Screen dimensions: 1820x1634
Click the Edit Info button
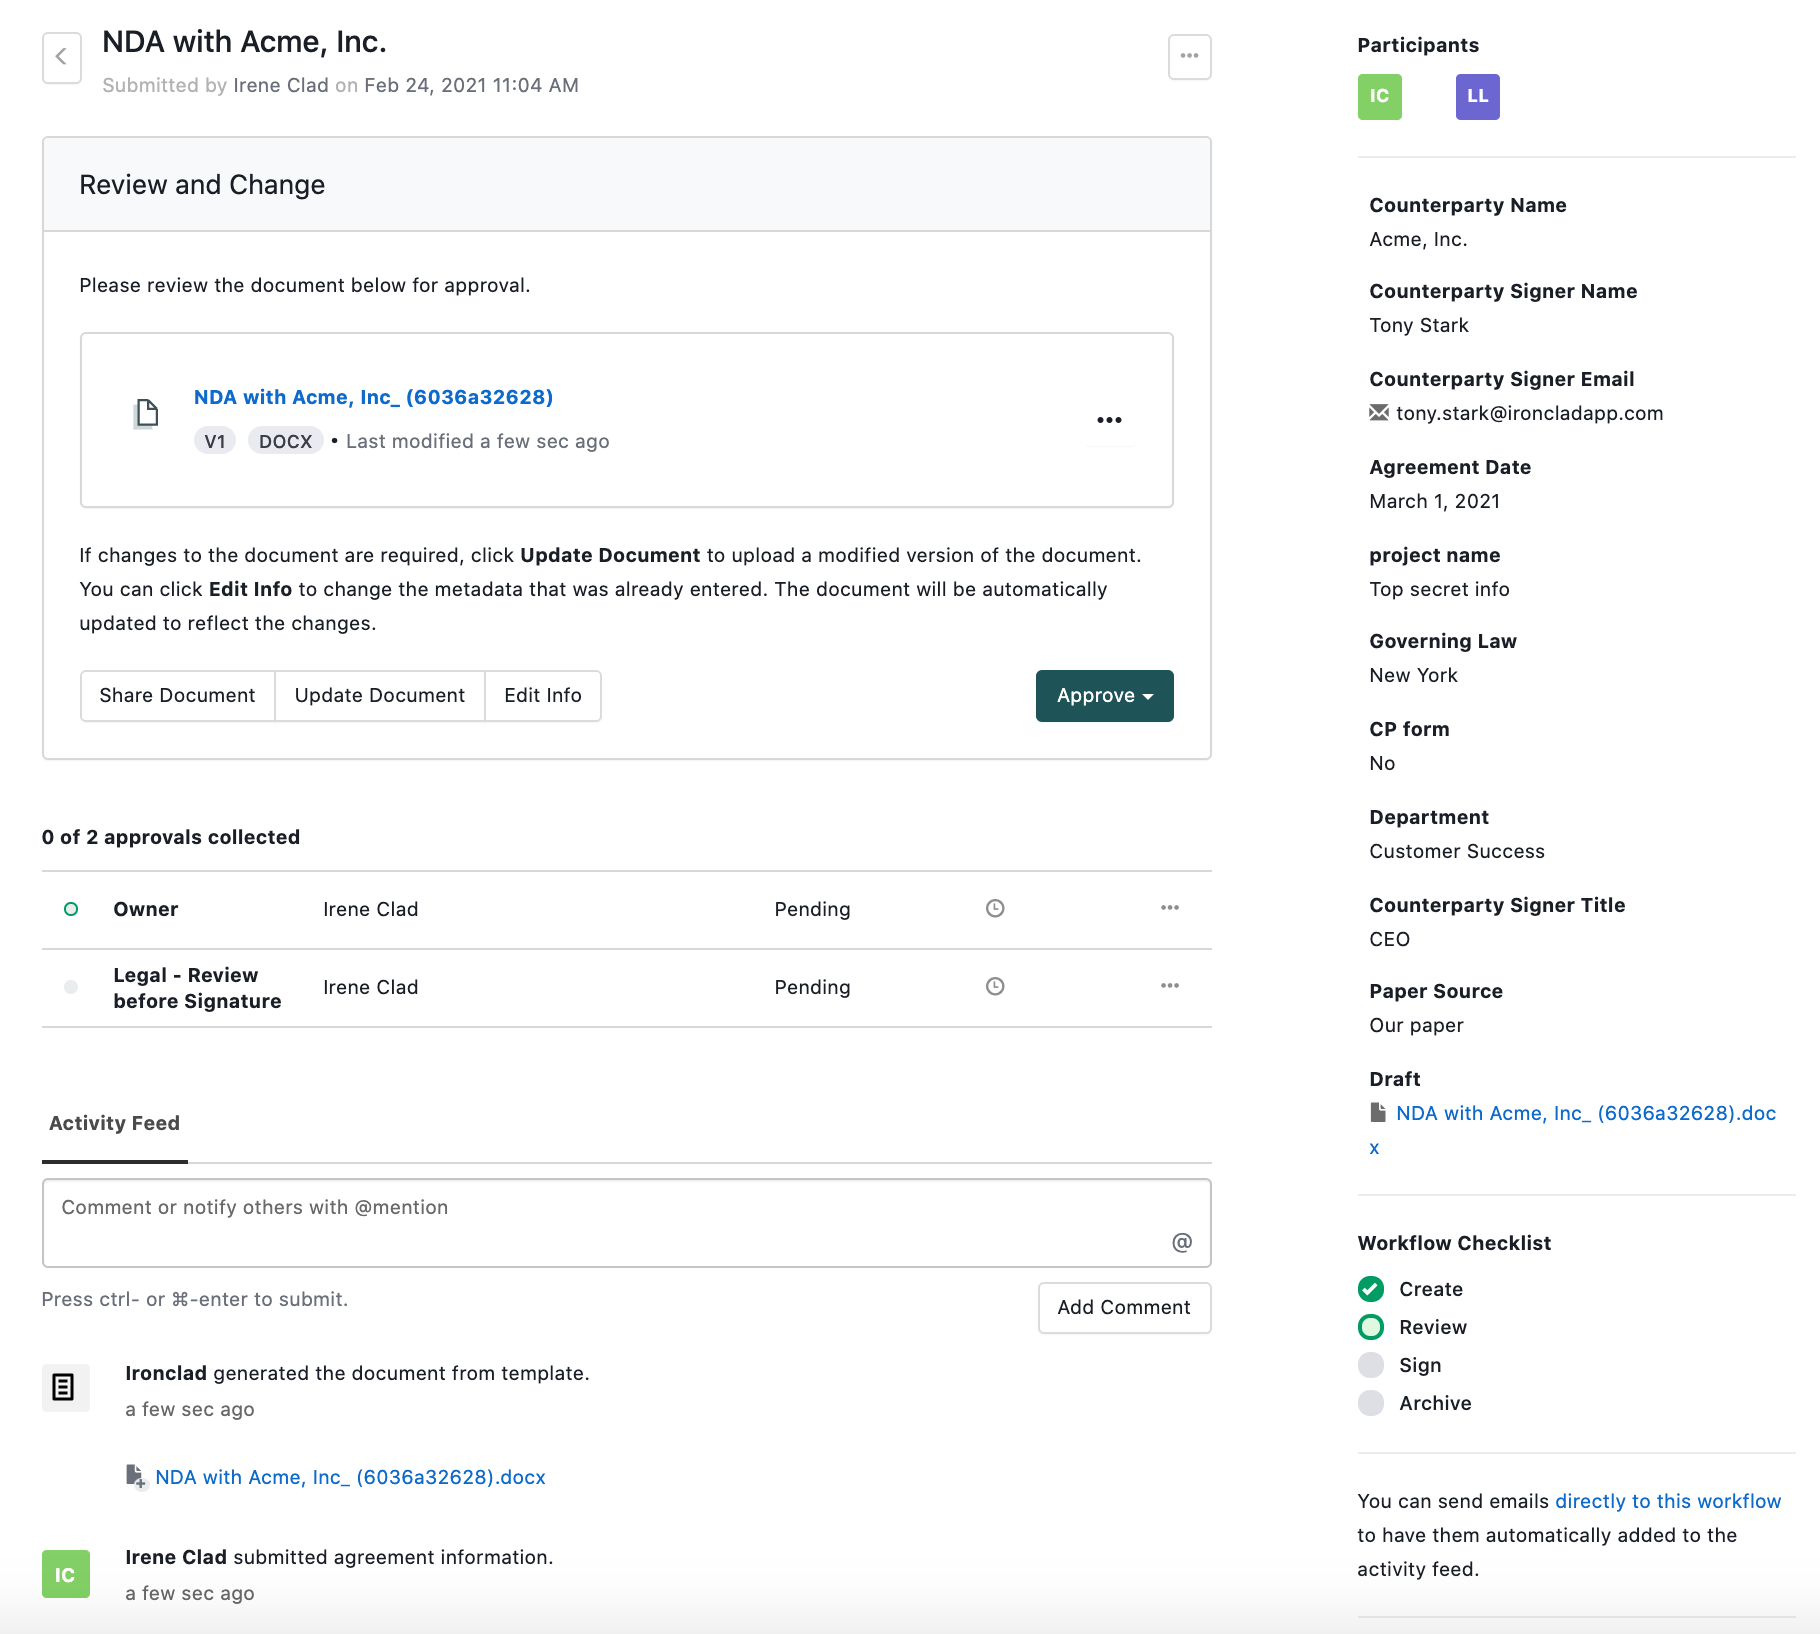(x=542, y=696)
